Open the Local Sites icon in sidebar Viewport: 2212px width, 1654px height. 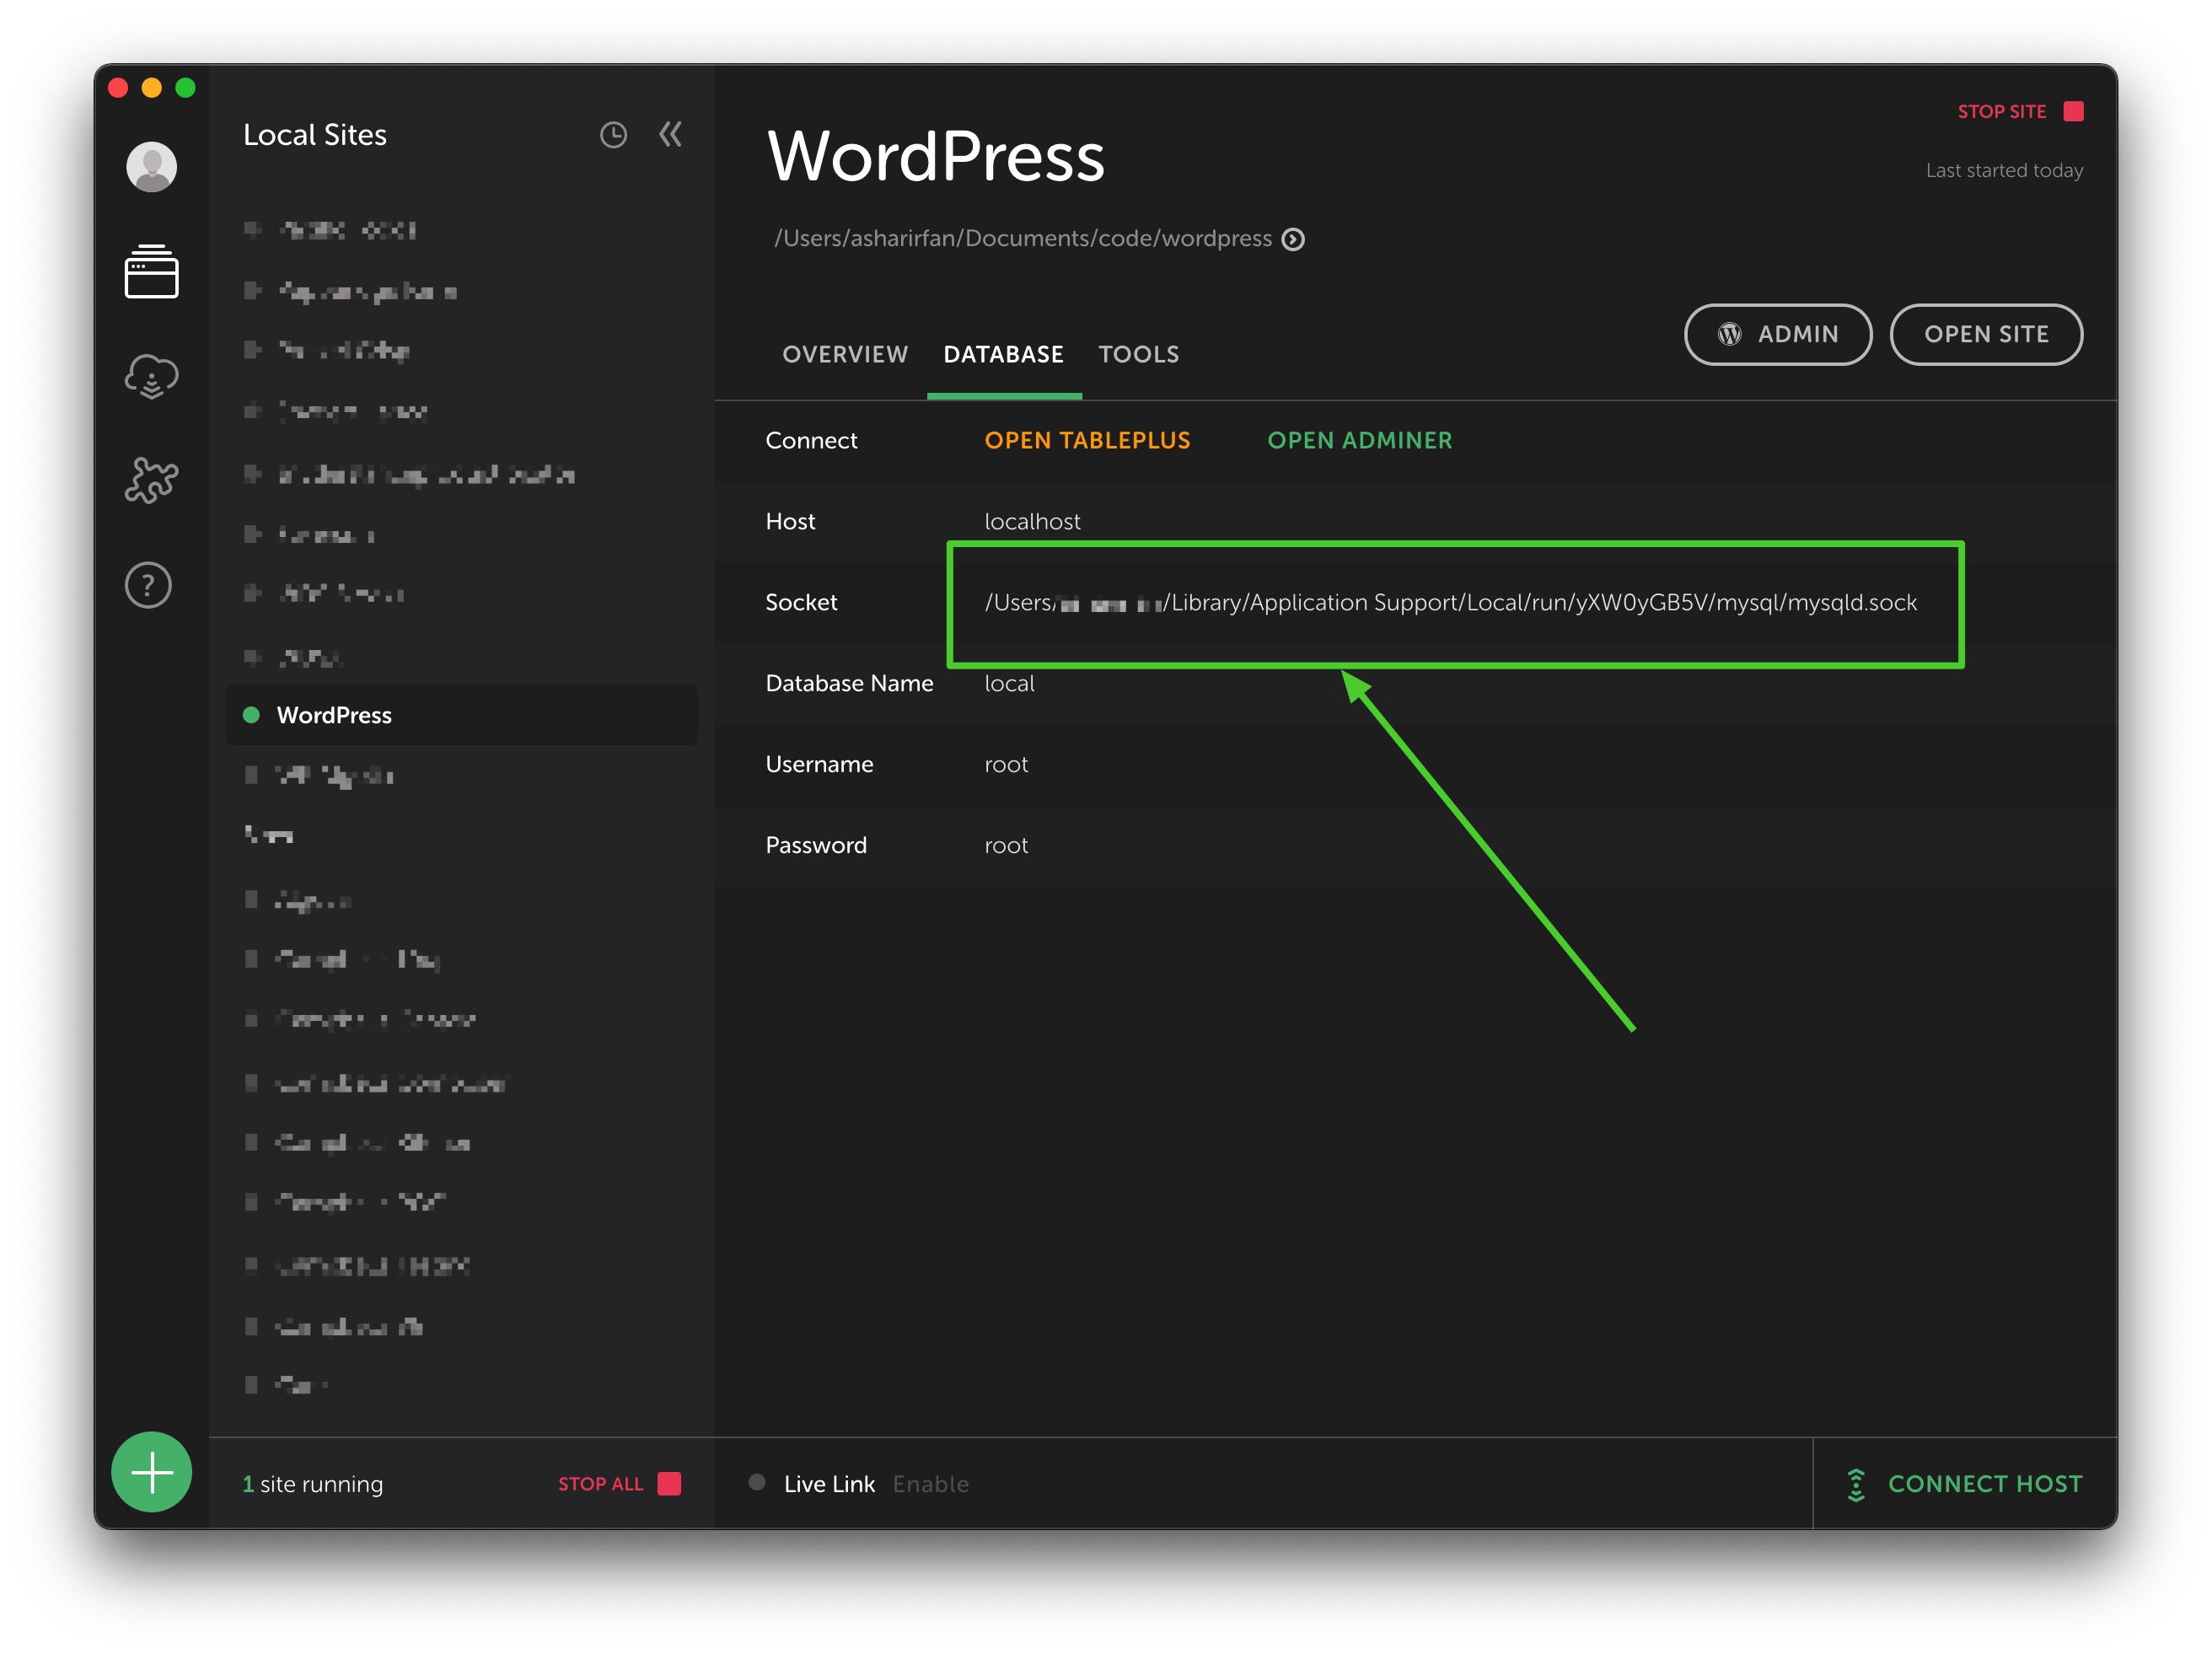coord(151,271)
